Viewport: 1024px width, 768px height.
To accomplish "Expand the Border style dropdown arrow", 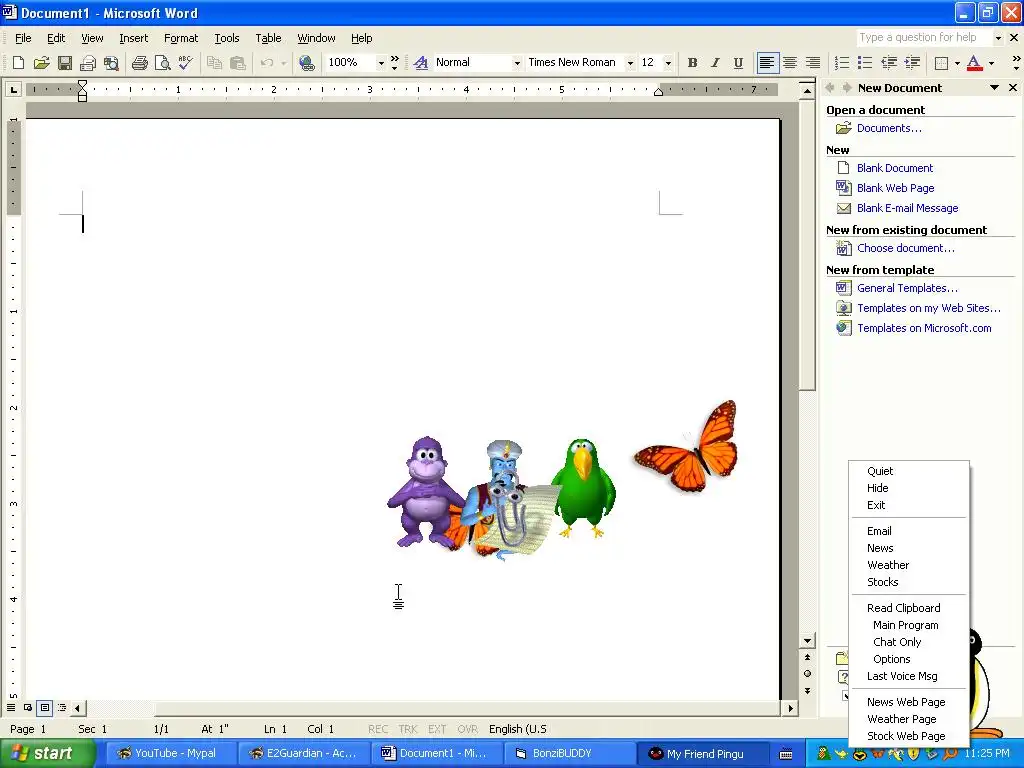I will click(957, 63).
